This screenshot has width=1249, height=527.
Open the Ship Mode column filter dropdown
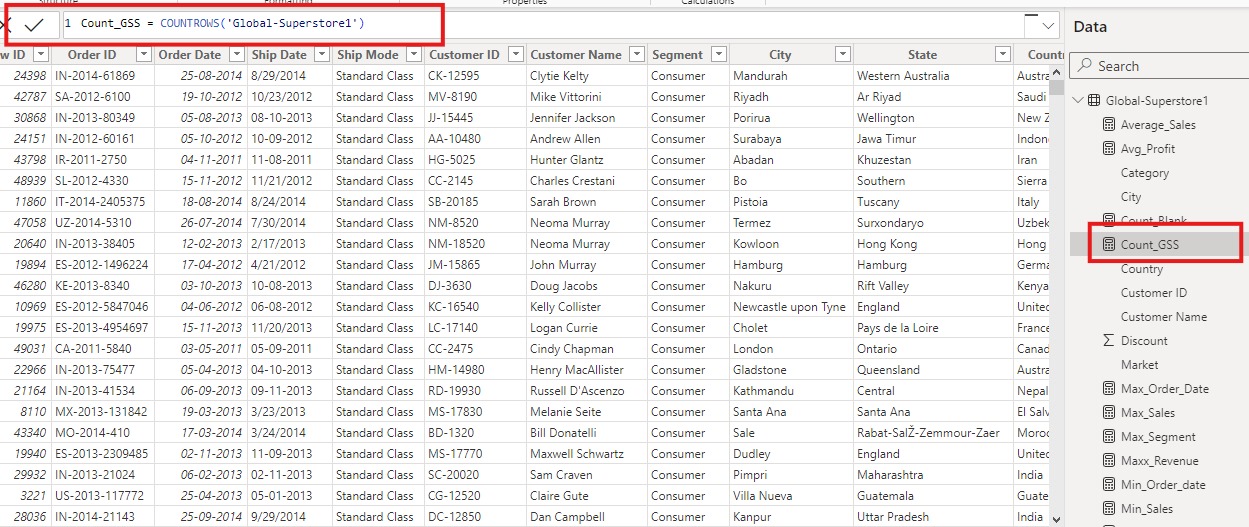tap(414, 55)
